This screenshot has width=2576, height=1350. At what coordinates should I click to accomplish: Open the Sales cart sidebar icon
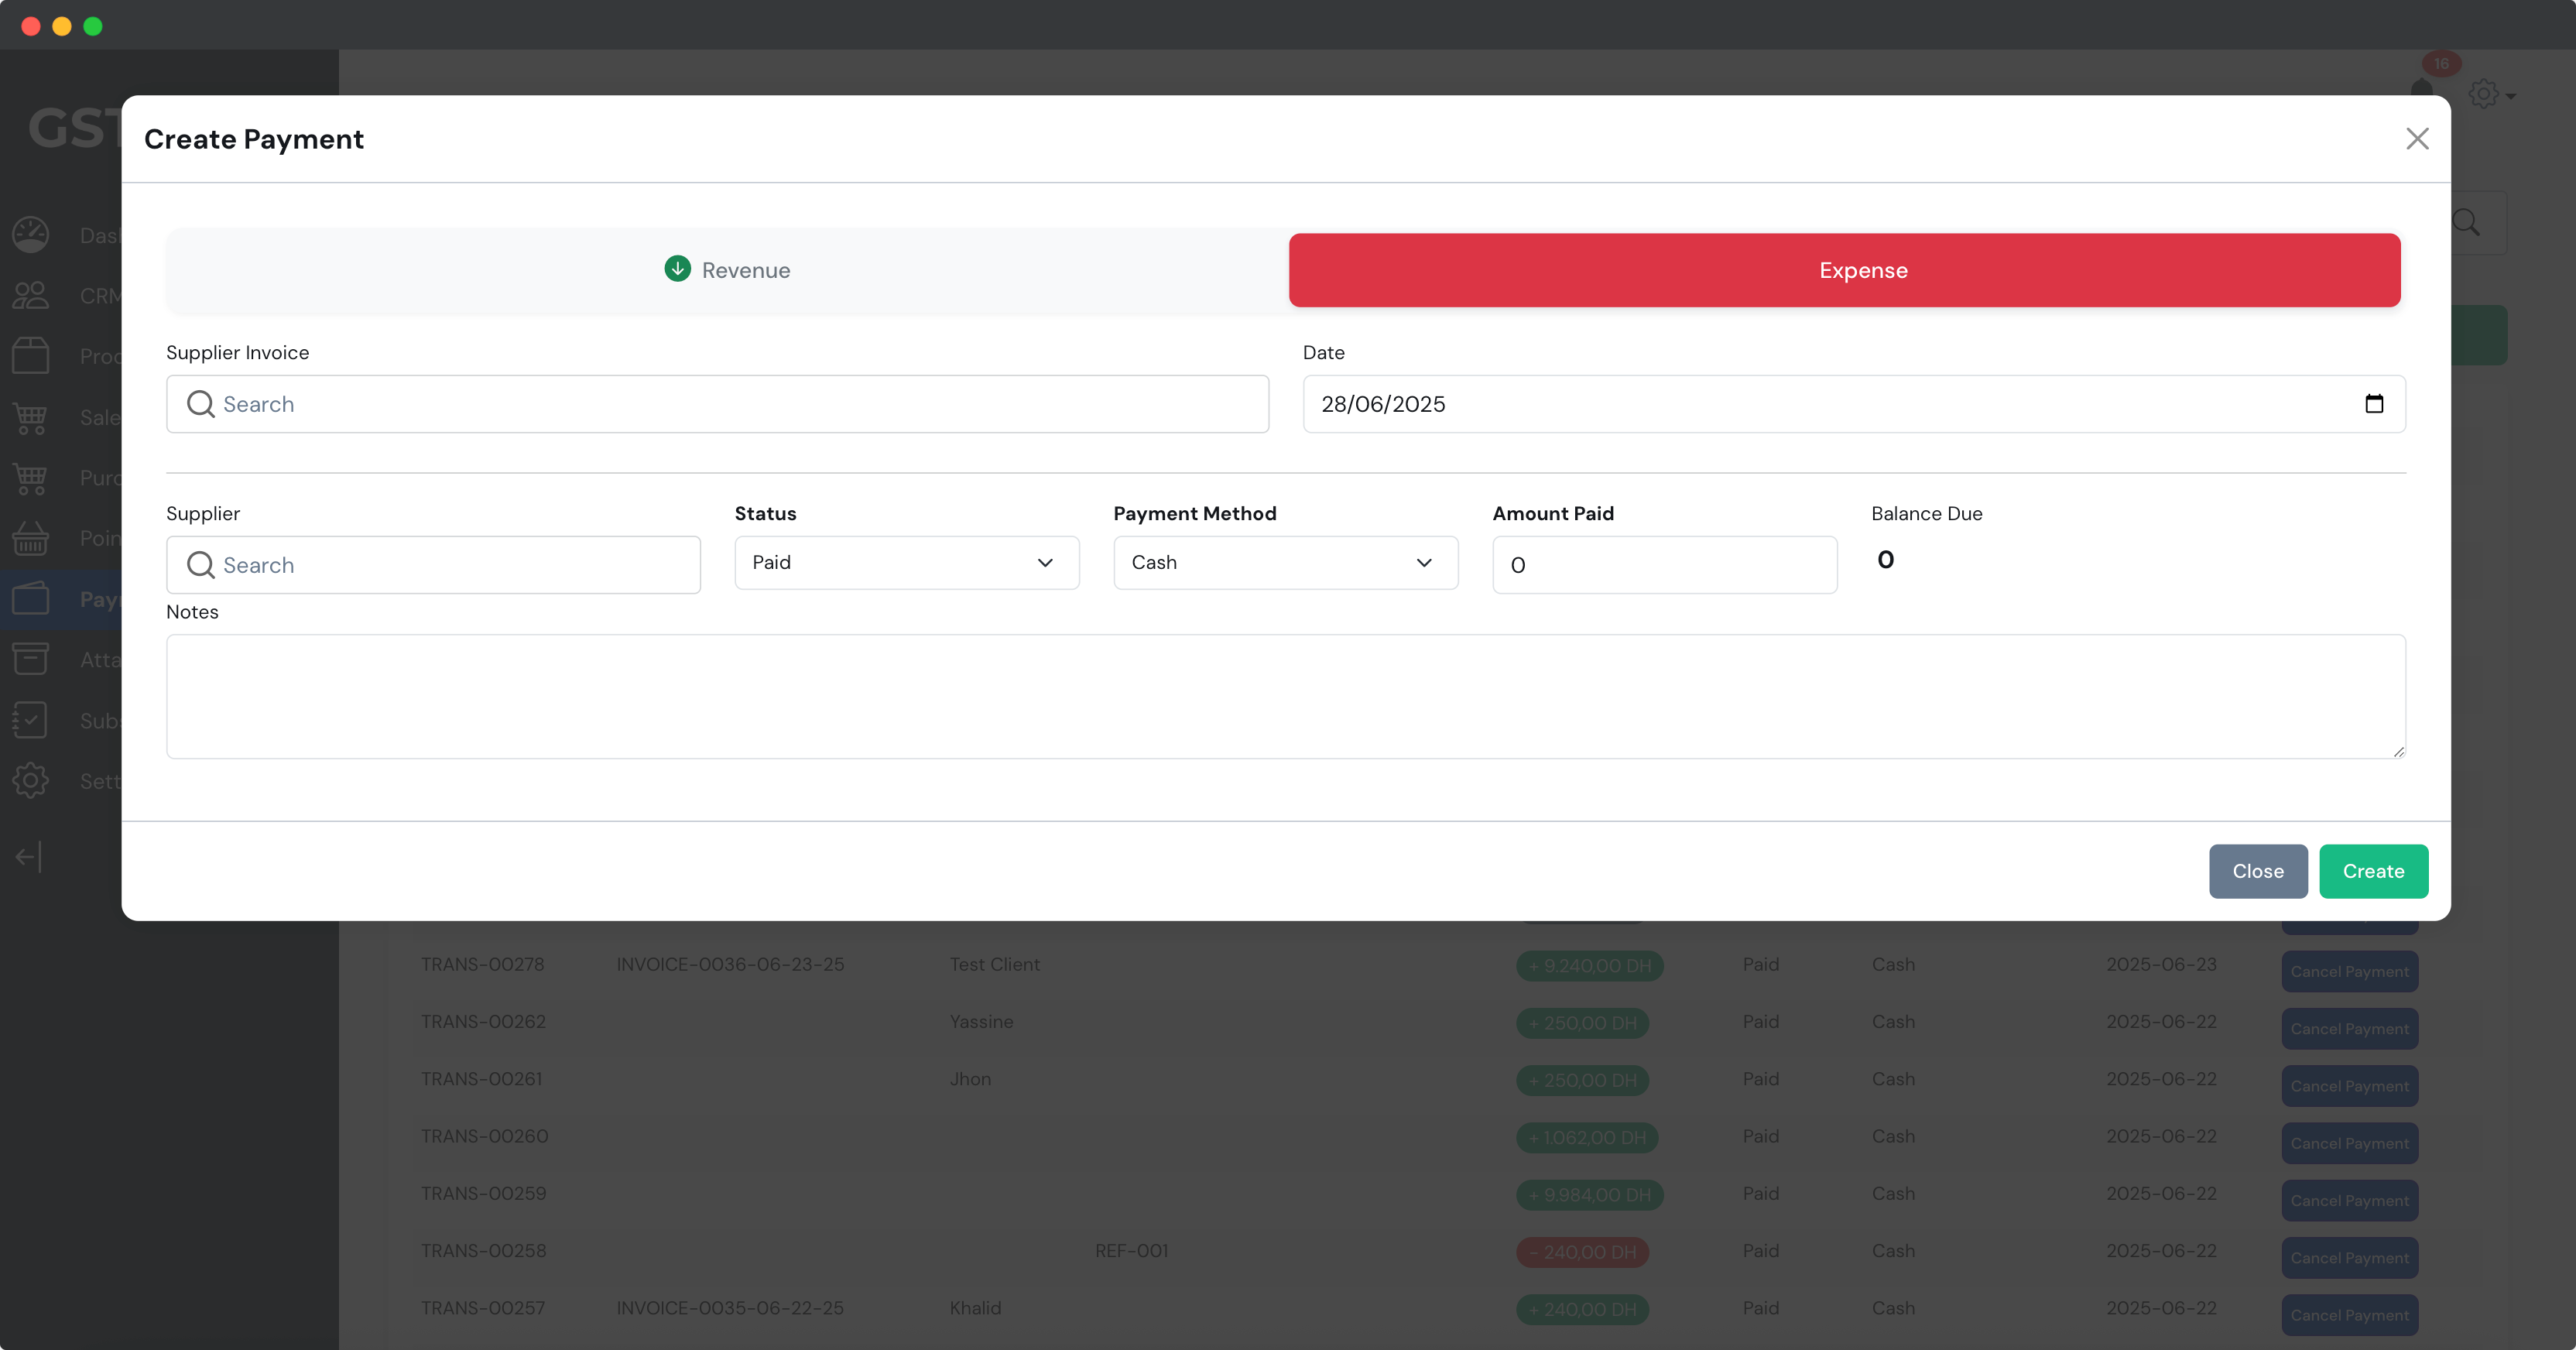point(31,417)
